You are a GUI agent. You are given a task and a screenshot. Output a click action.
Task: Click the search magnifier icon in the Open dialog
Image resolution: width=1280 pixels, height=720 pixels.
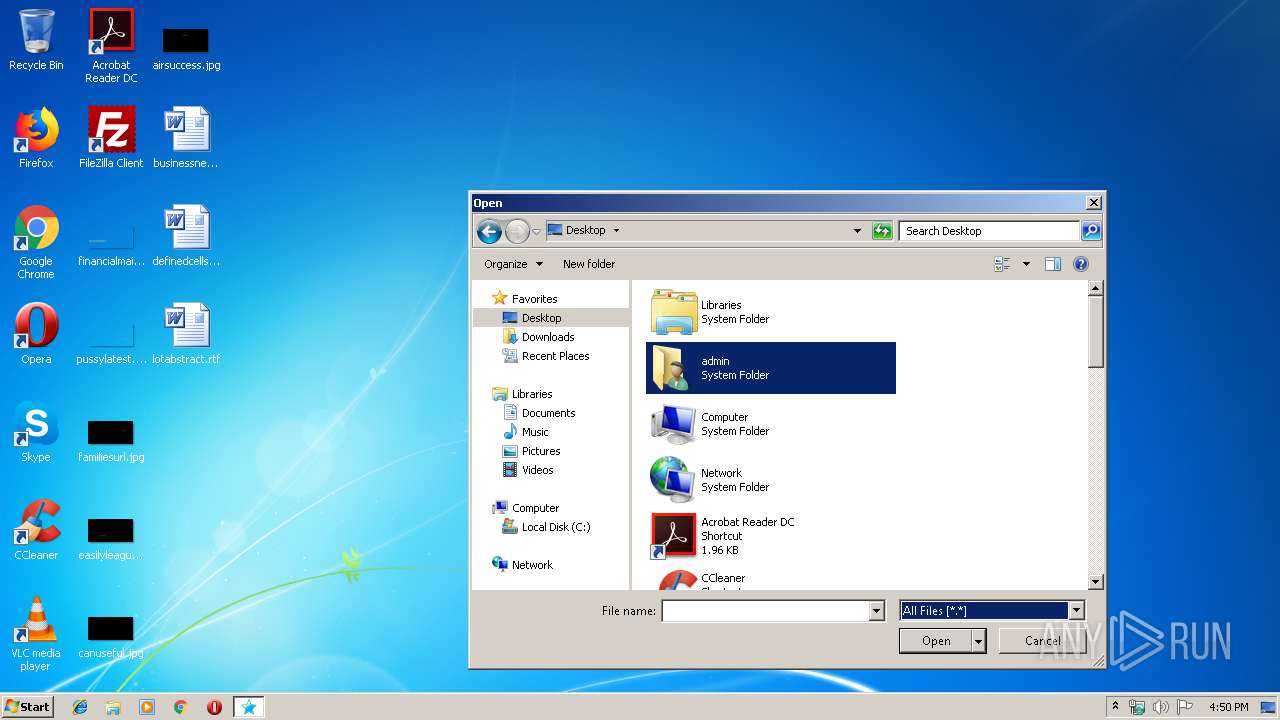[1091, 231]
